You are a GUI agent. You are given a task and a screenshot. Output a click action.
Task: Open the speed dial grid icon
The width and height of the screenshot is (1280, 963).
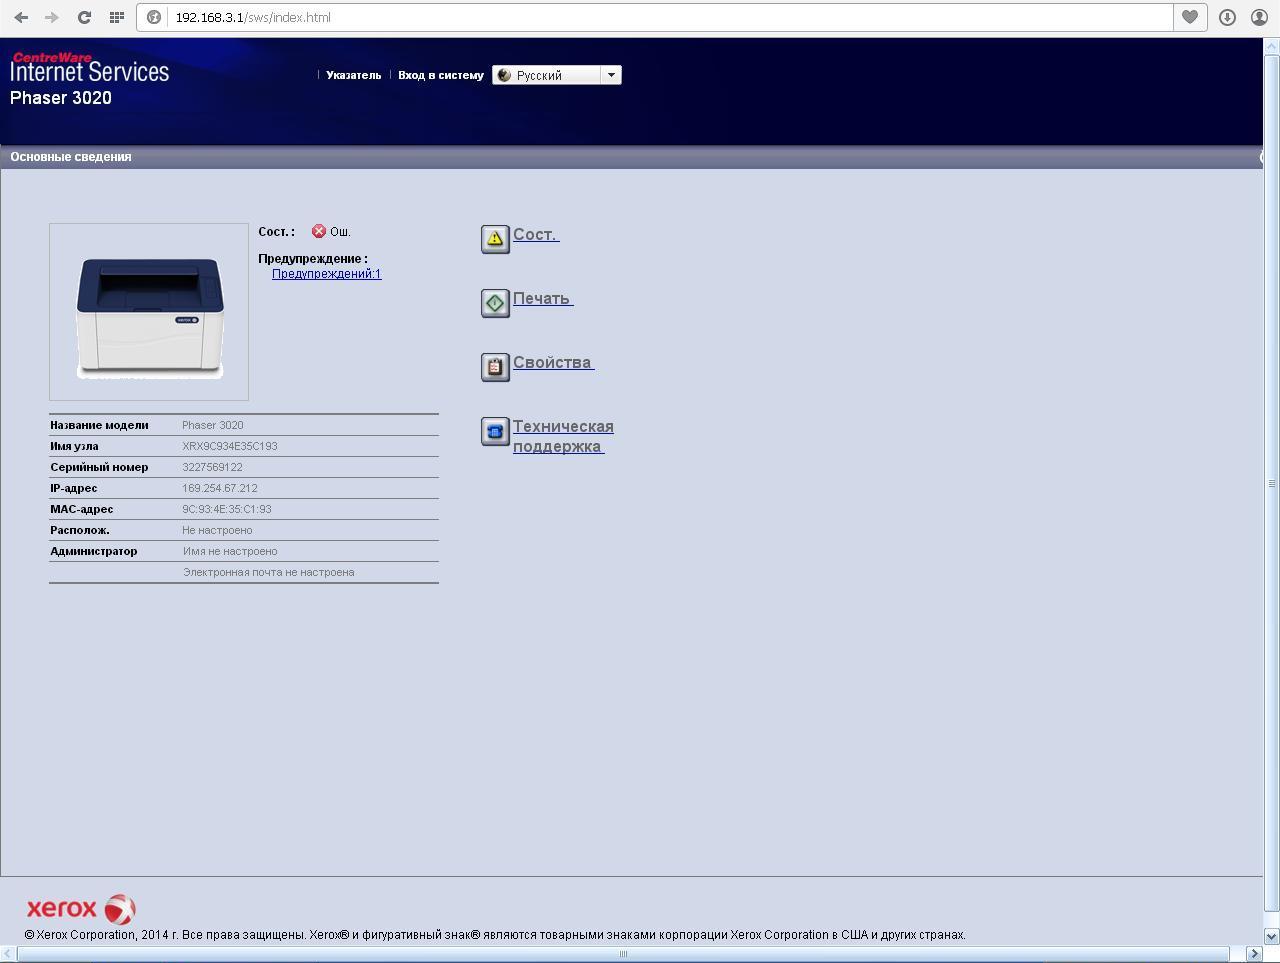117,17
